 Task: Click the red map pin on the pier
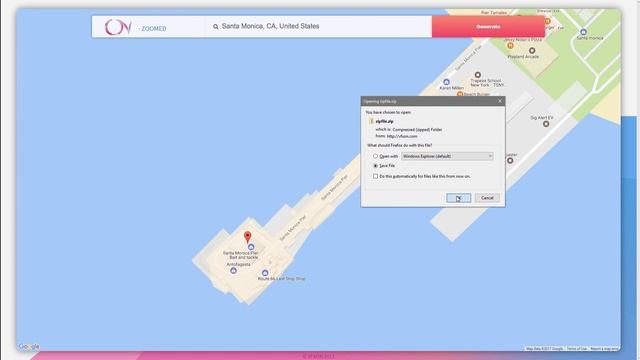[247, 237]
